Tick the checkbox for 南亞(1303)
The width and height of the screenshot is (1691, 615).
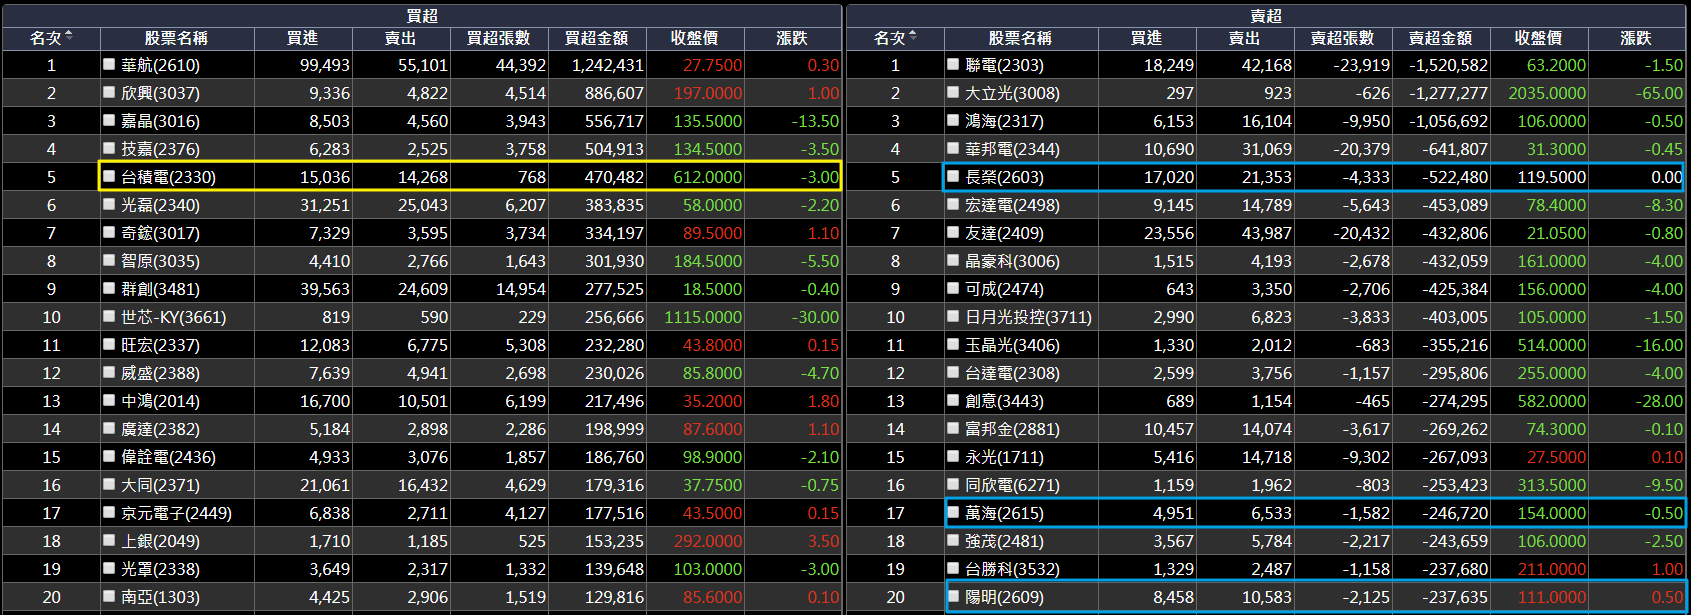109,596
